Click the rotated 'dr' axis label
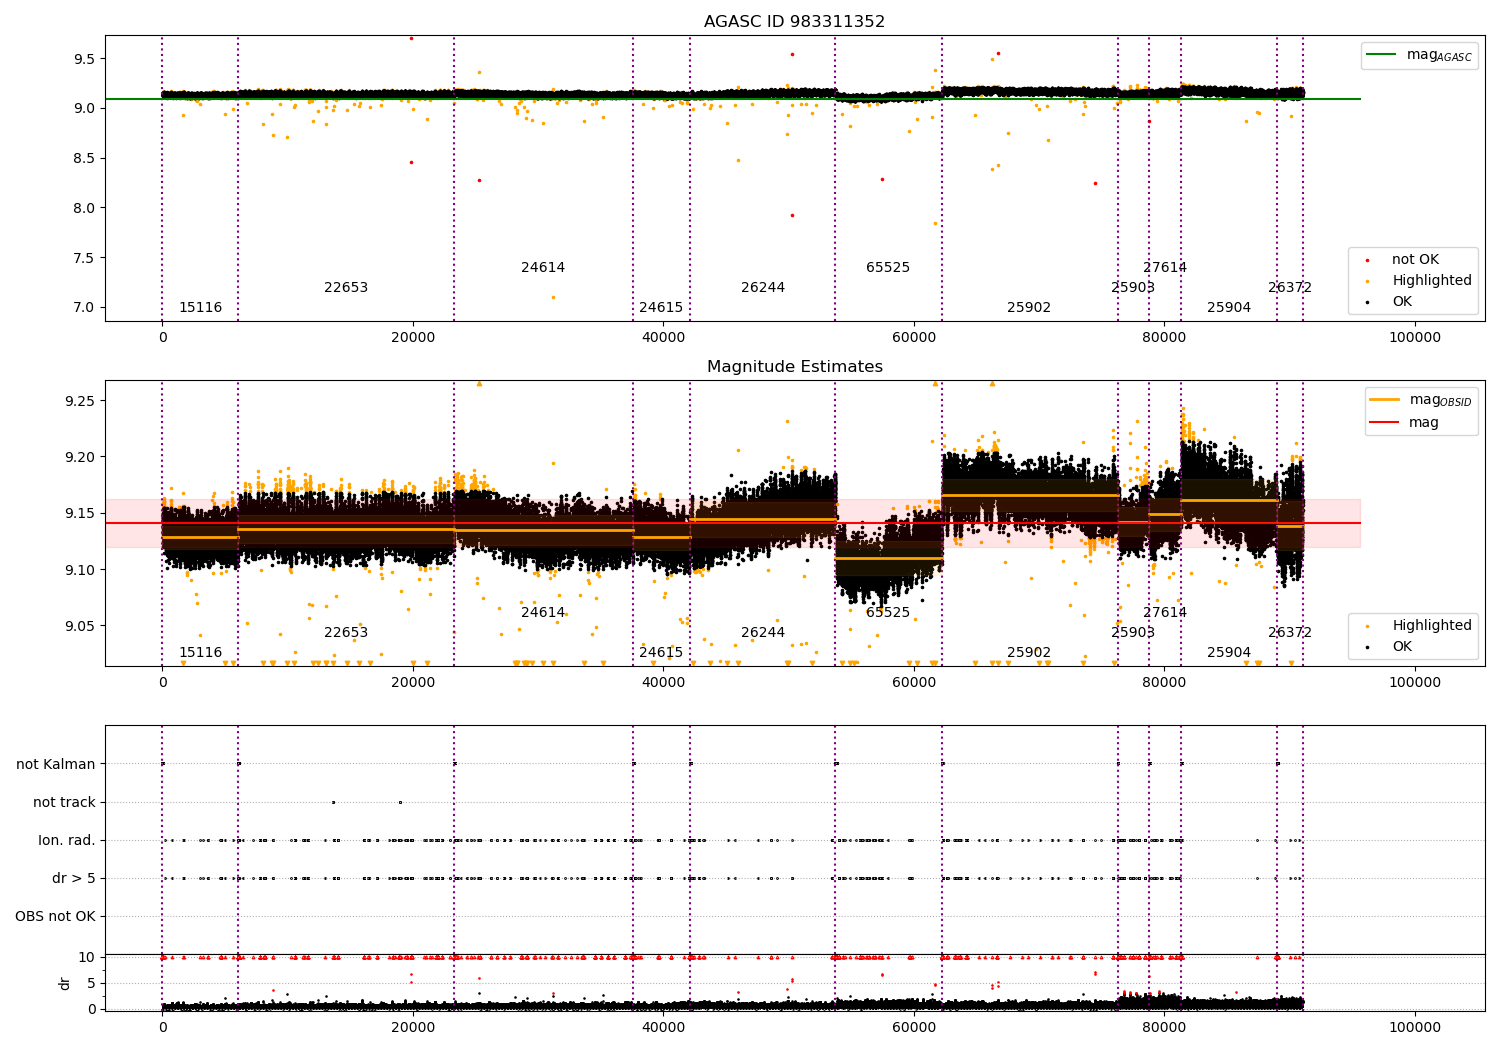 pyautogui.click(x=65, y=983)
